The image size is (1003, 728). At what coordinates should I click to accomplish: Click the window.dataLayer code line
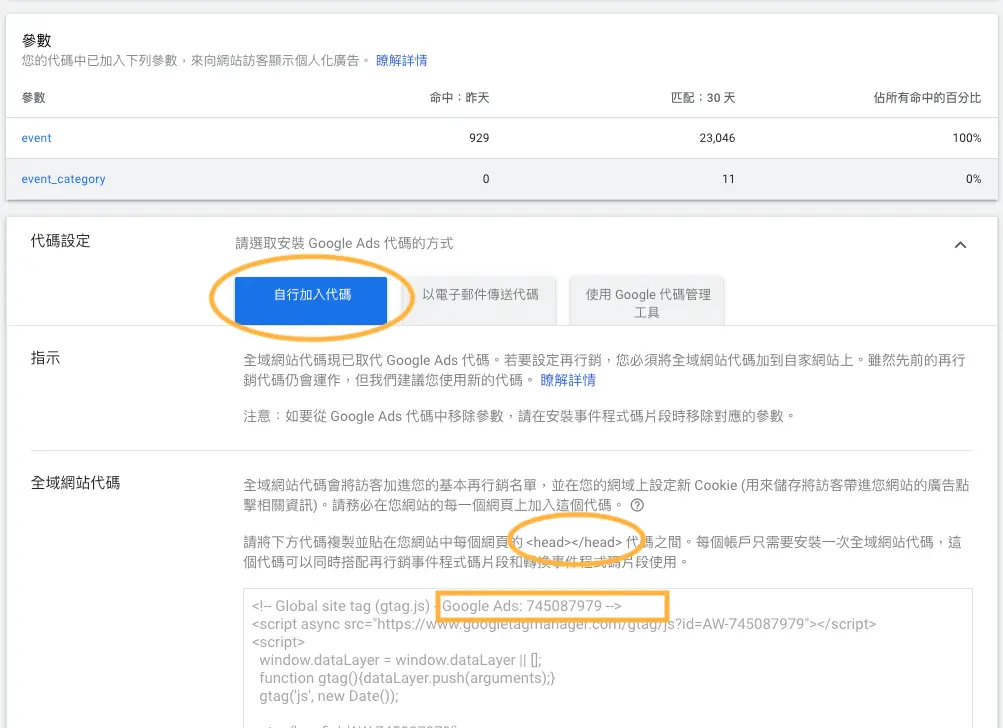click(400, 660)
